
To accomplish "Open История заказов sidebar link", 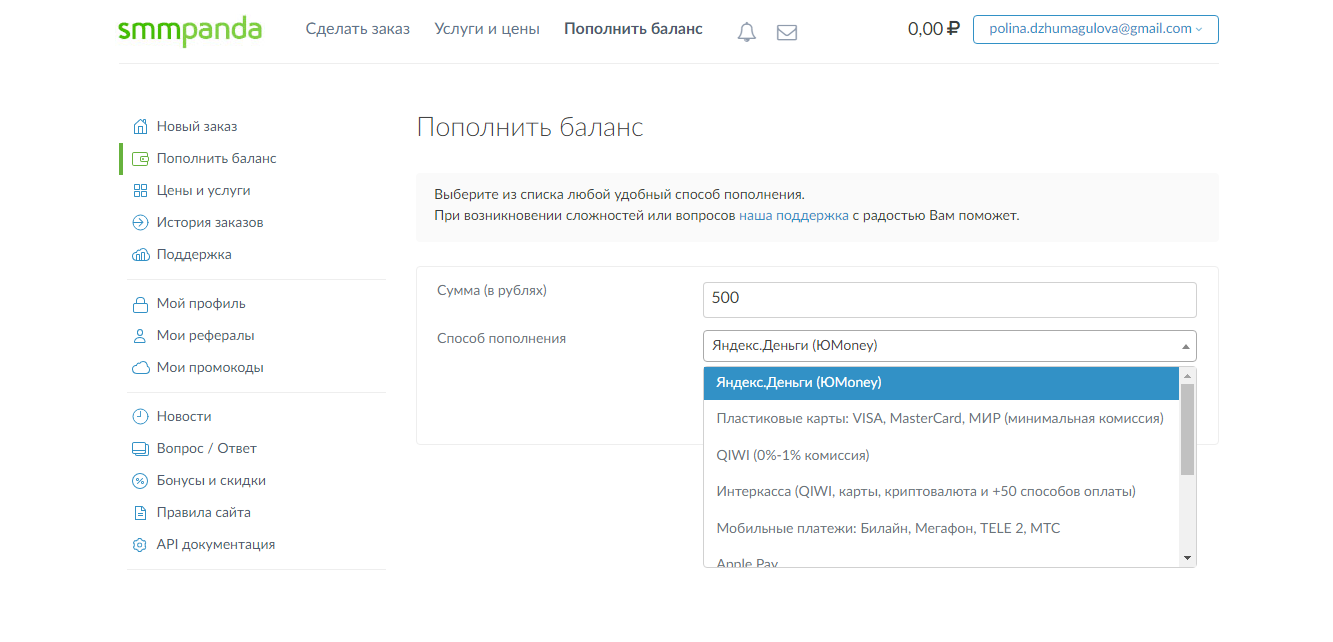I will click(210, 223).
